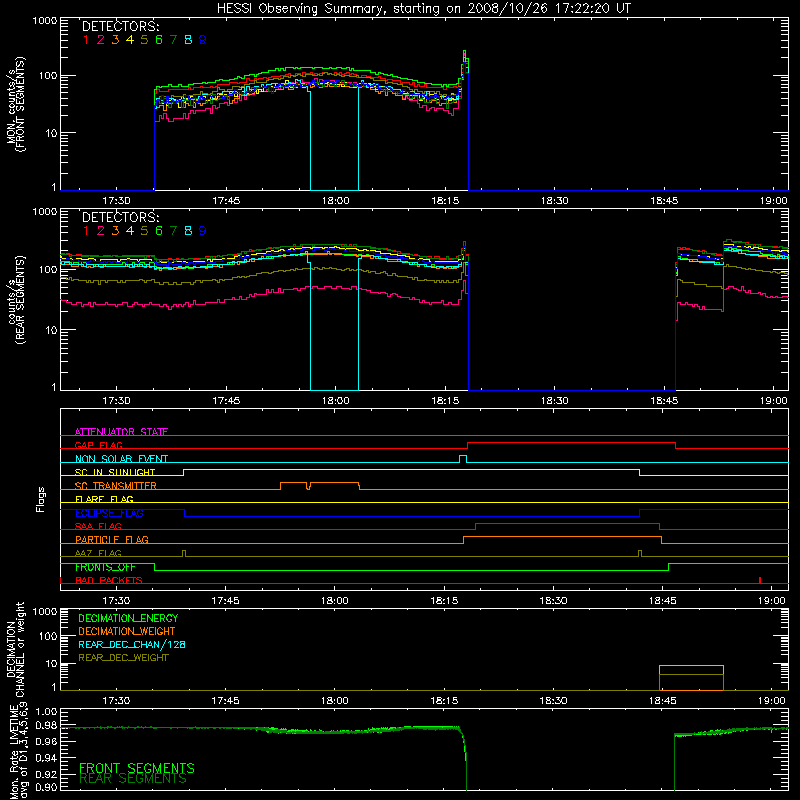Click the SC_TRANSMITTER flag label
This screenshot has height=800, width=800.
(x=116, y=486)
